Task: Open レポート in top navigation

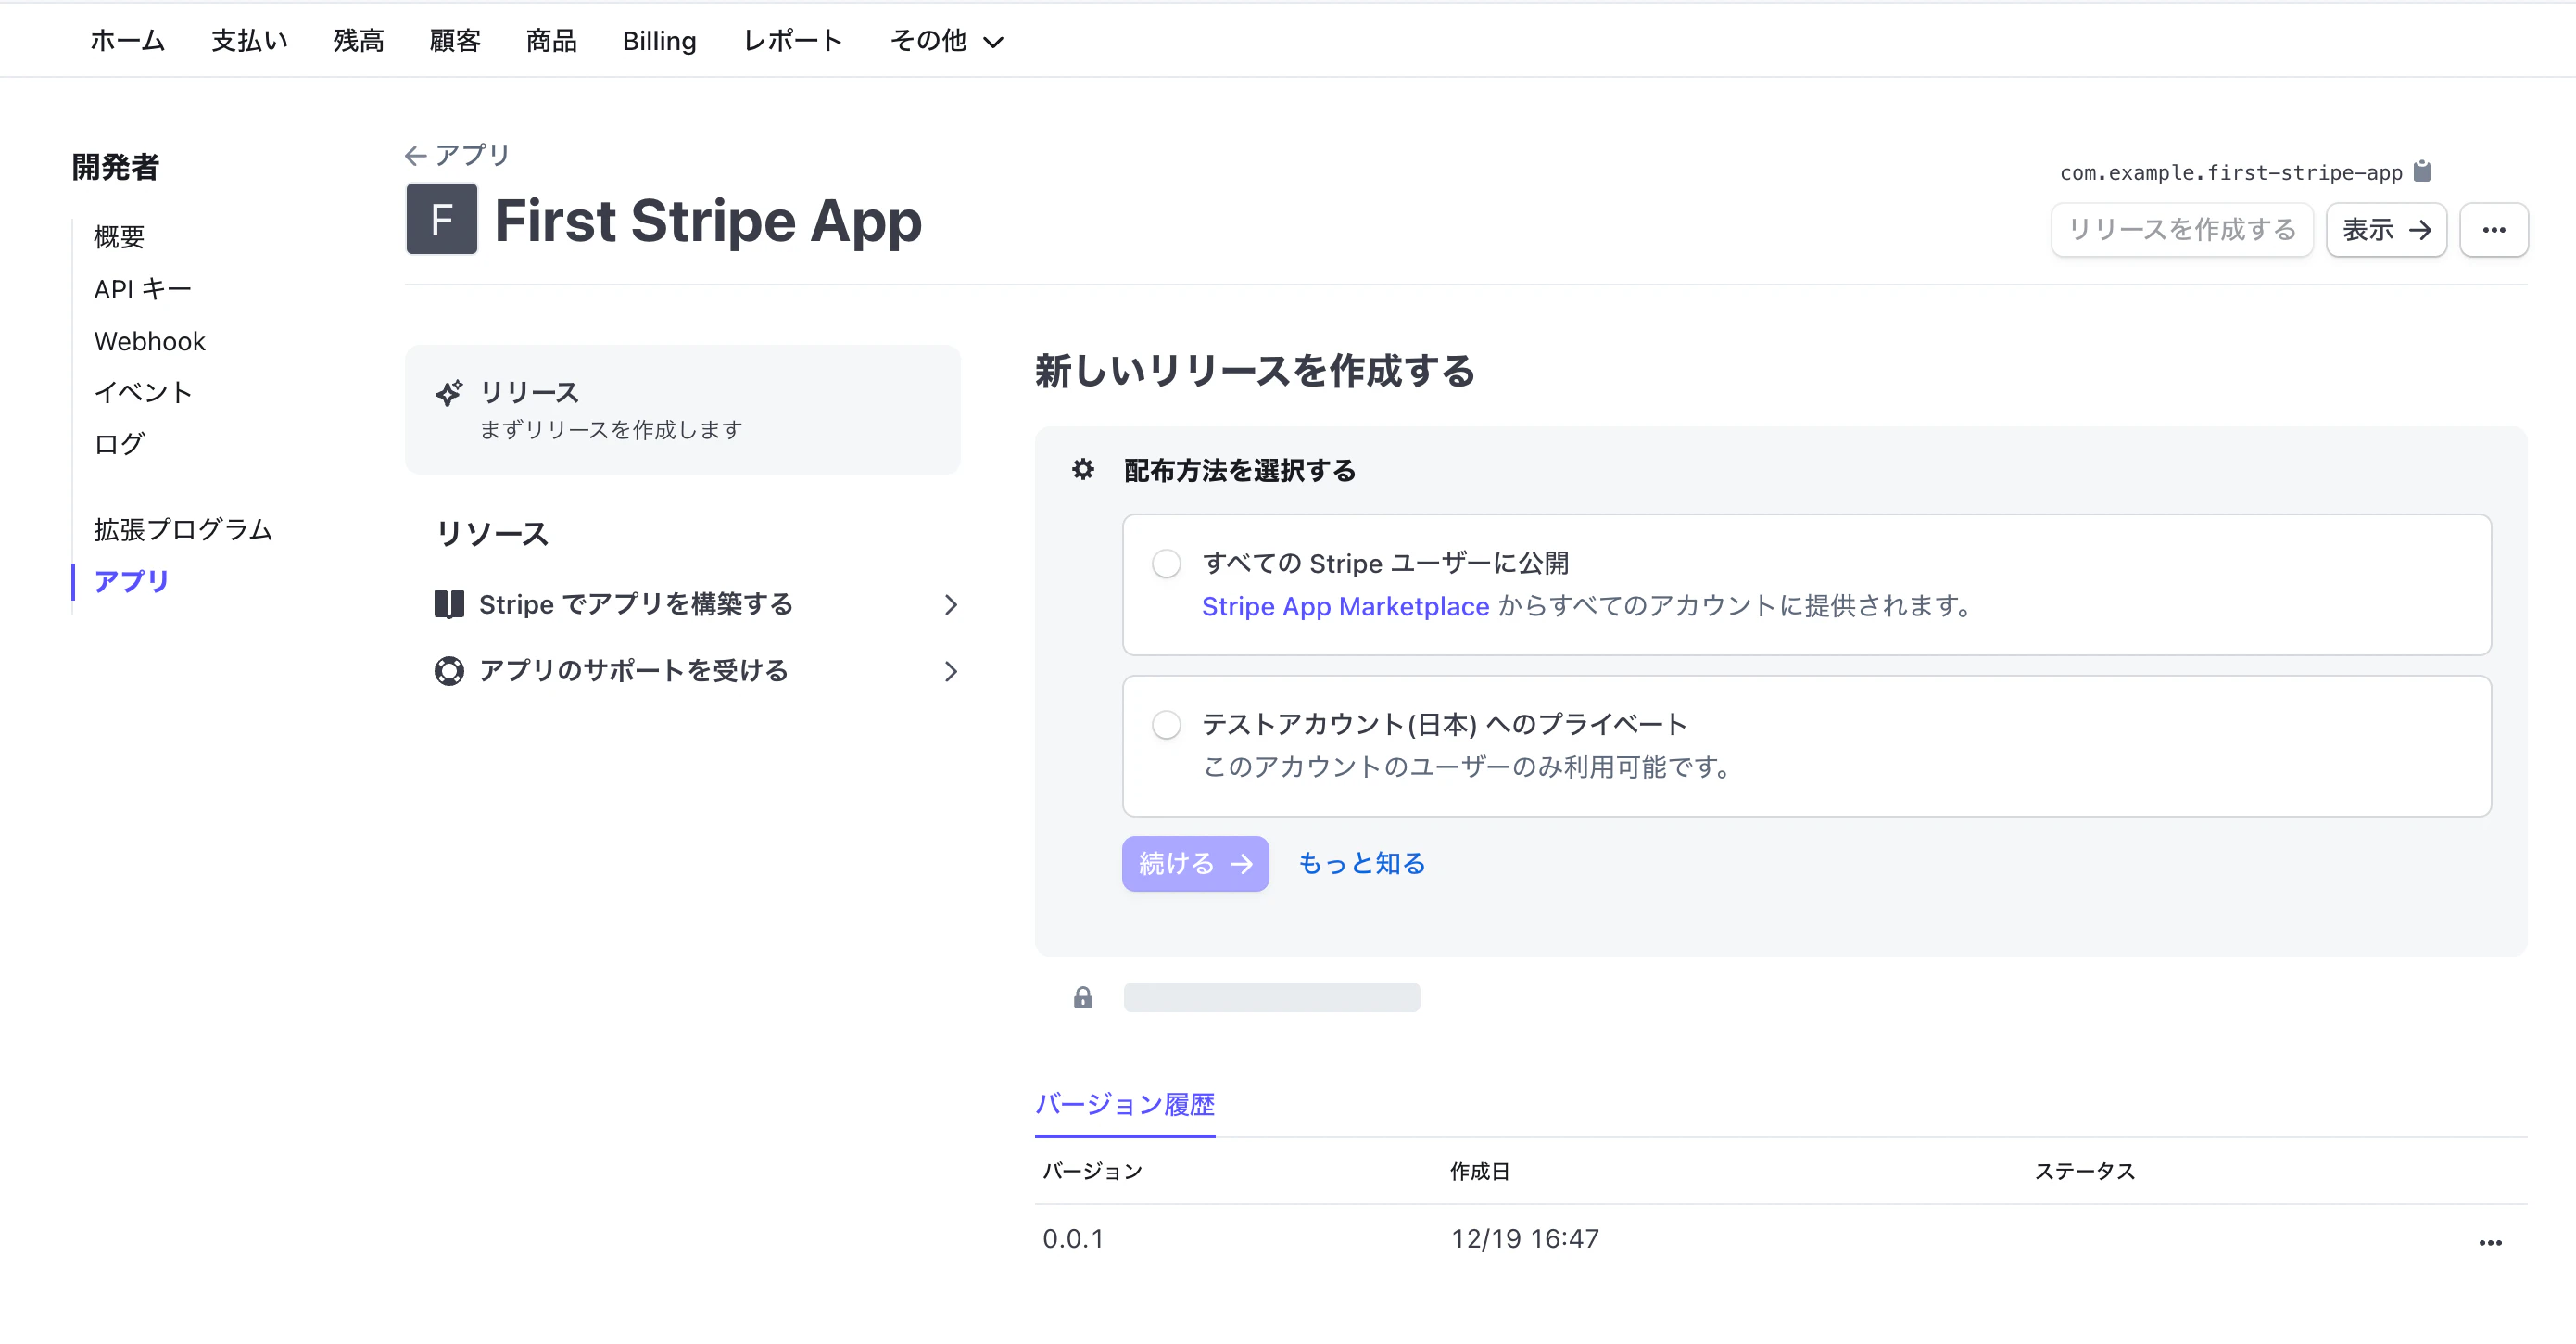Action: coord(793,41)
